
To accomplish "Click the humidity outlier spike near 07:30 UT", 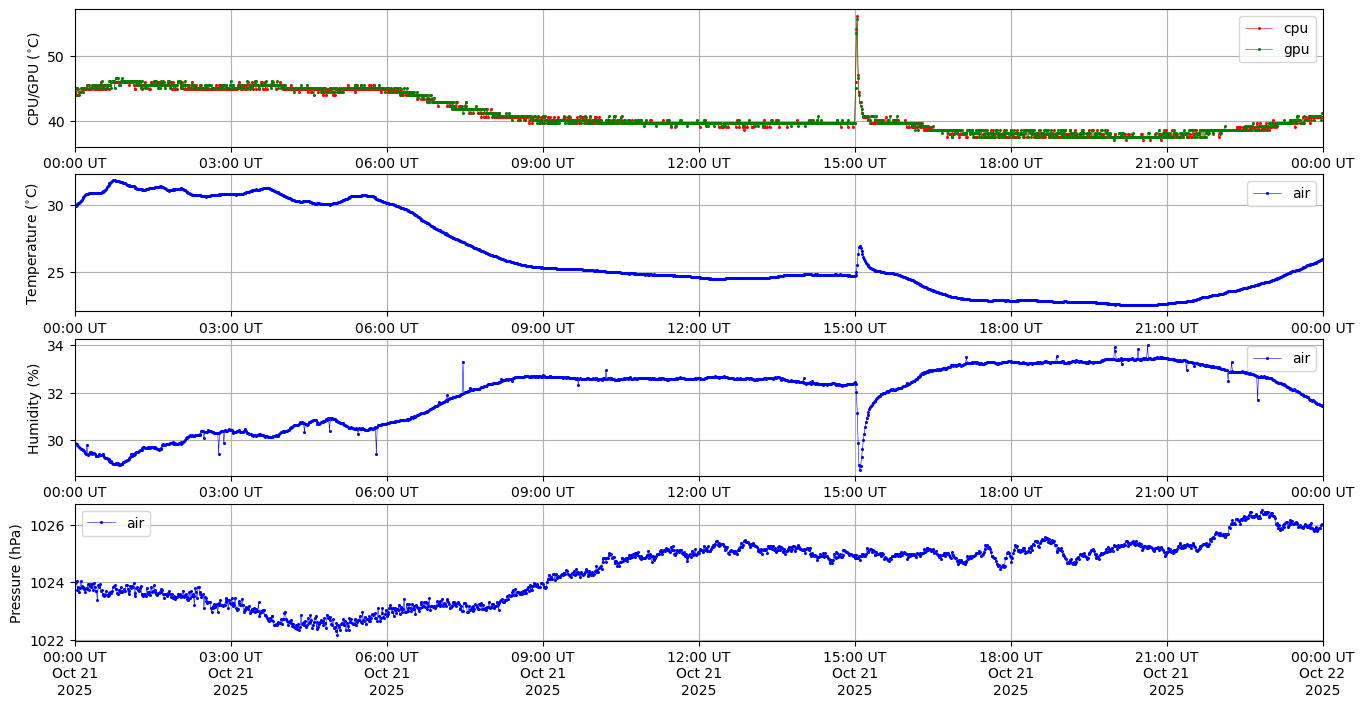I will tap(463, 362).
